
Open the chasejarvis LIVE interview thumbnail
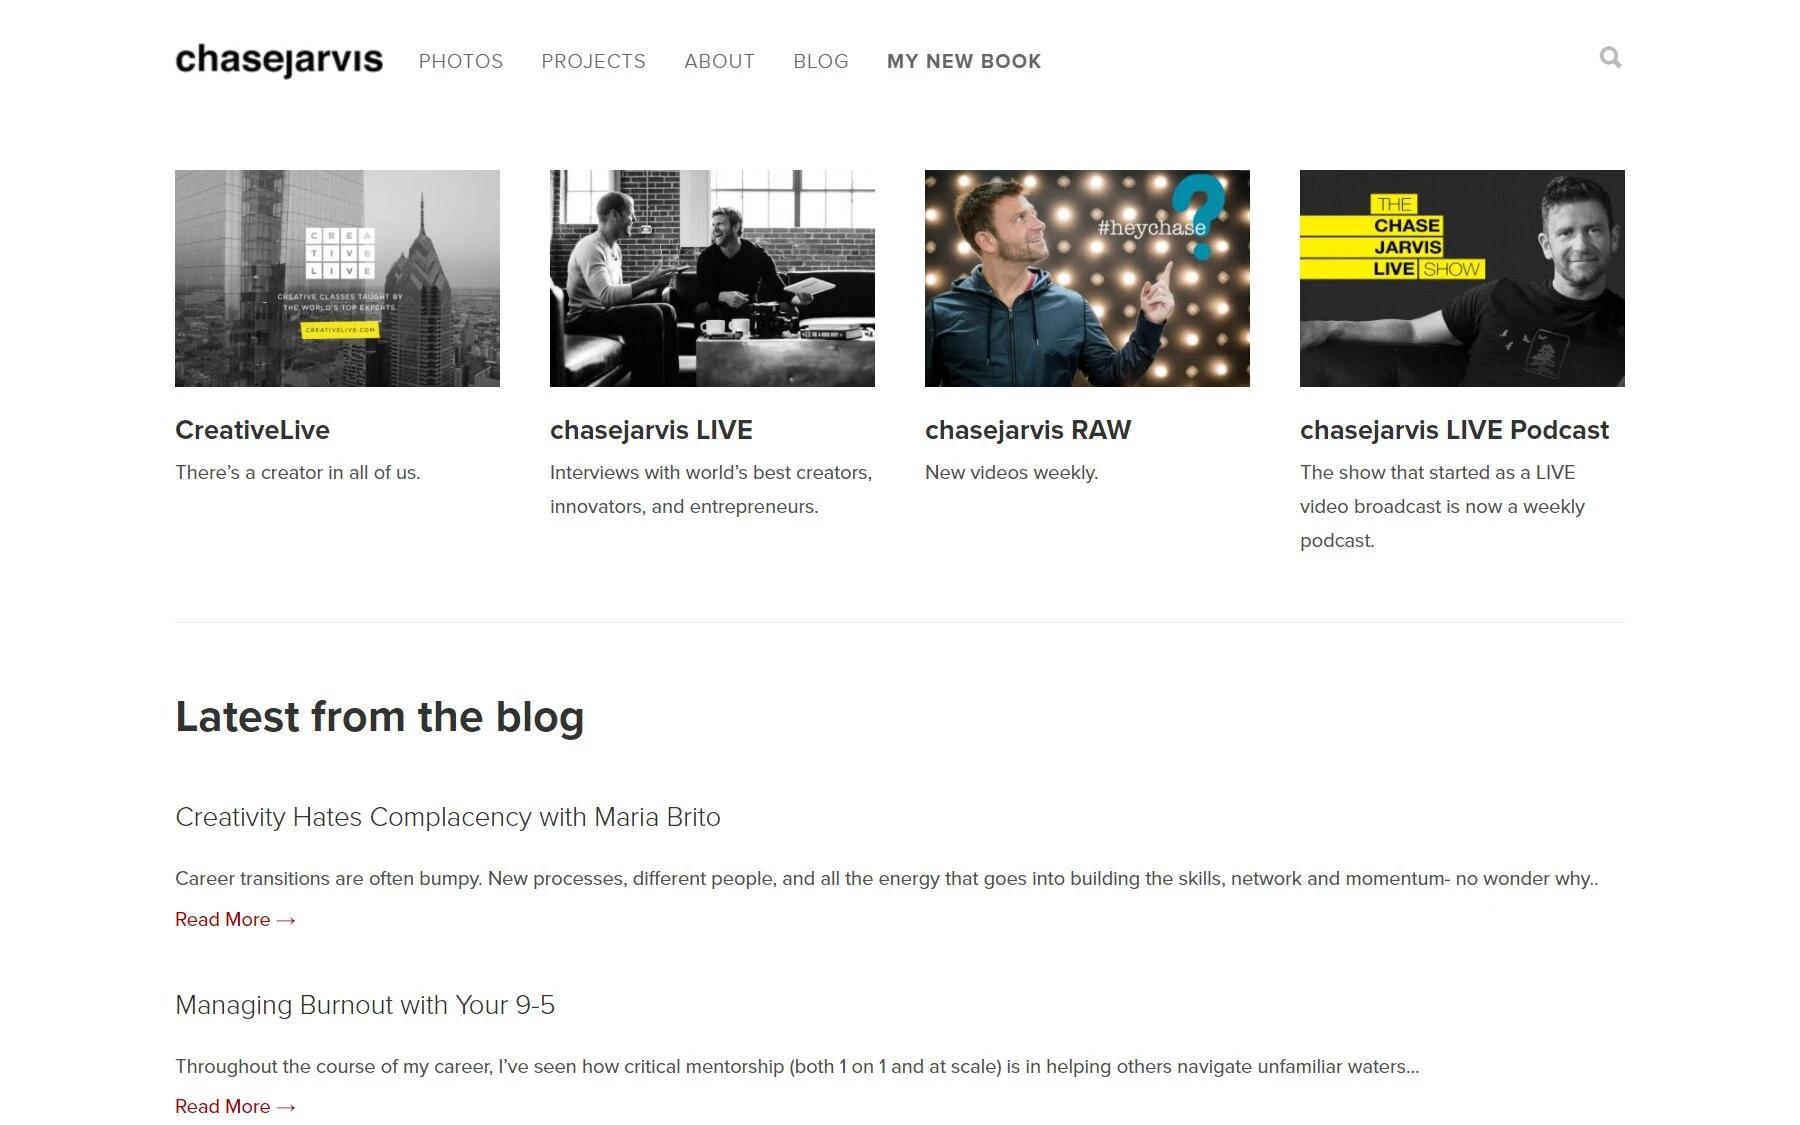pos(712,278)
